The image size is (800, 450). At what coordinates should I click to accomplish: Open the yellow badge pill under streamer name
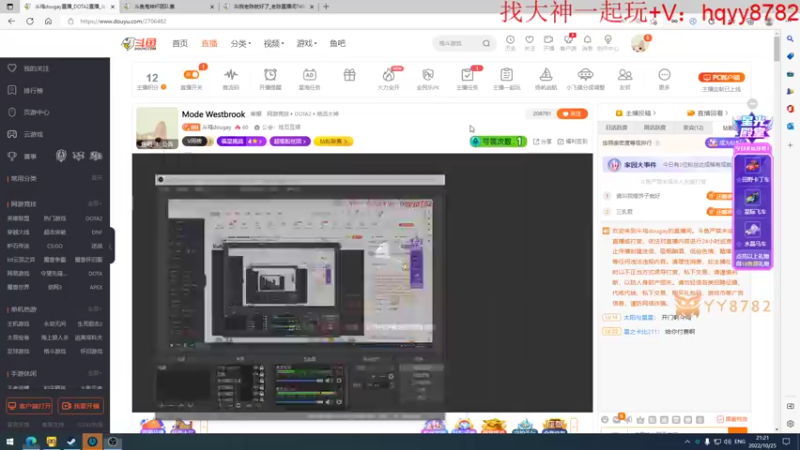[333, 141]
